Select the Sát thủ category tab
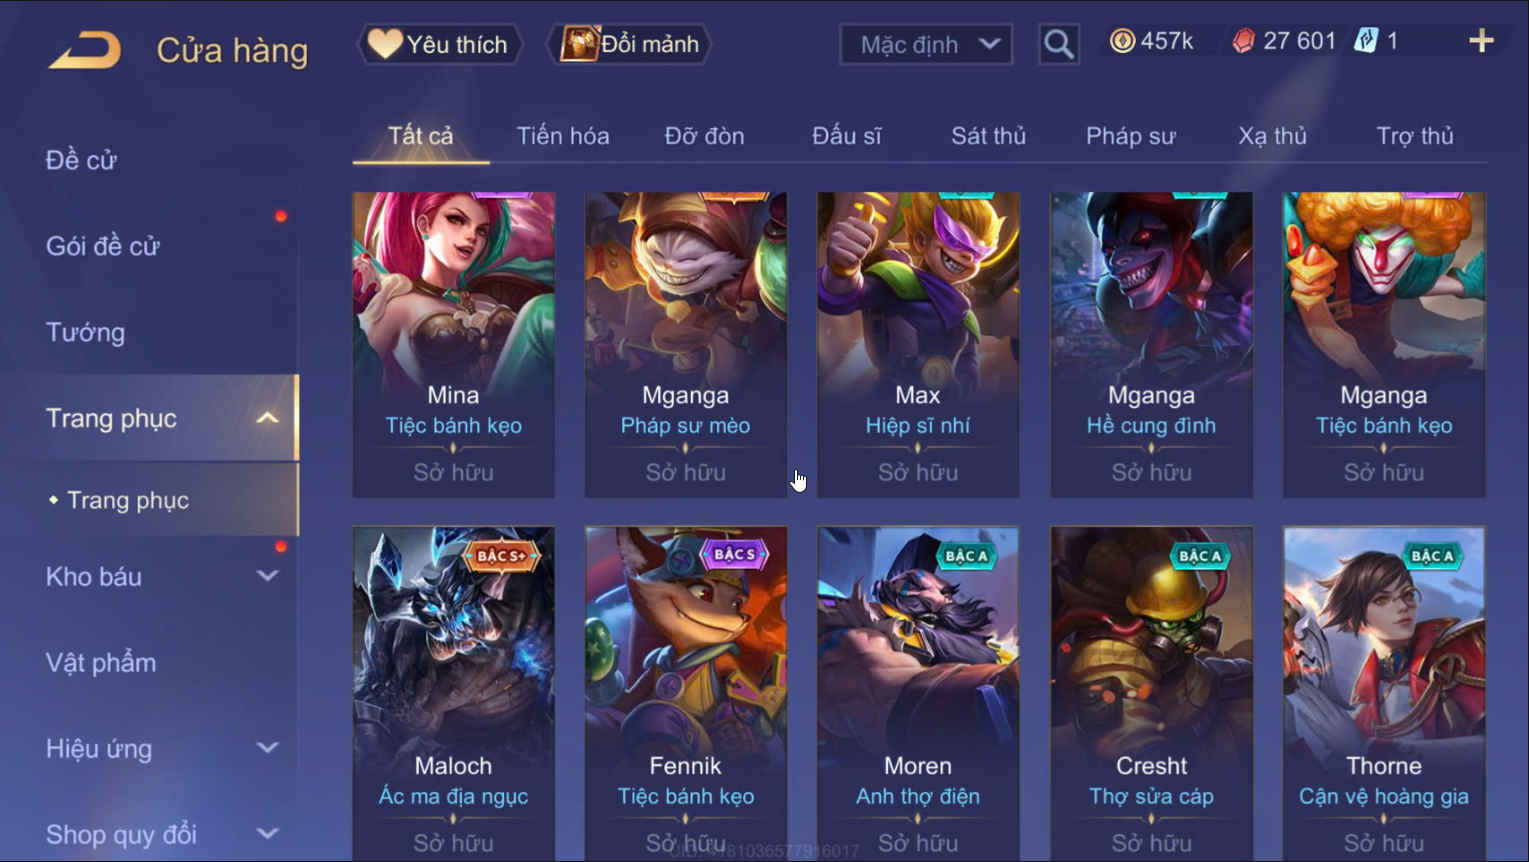Viewport: 1529px width, 862px height. click(x=989, y=136)
